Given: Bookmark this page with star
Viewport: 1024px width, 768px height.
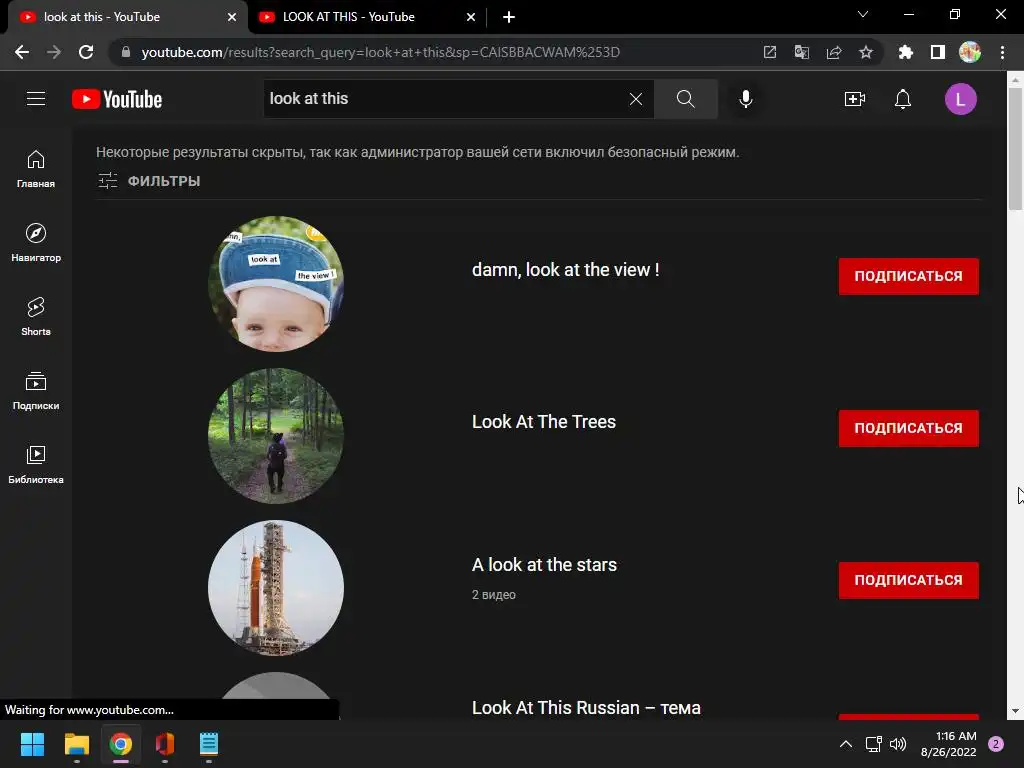Looking at the screenshot, I should 865,52.
